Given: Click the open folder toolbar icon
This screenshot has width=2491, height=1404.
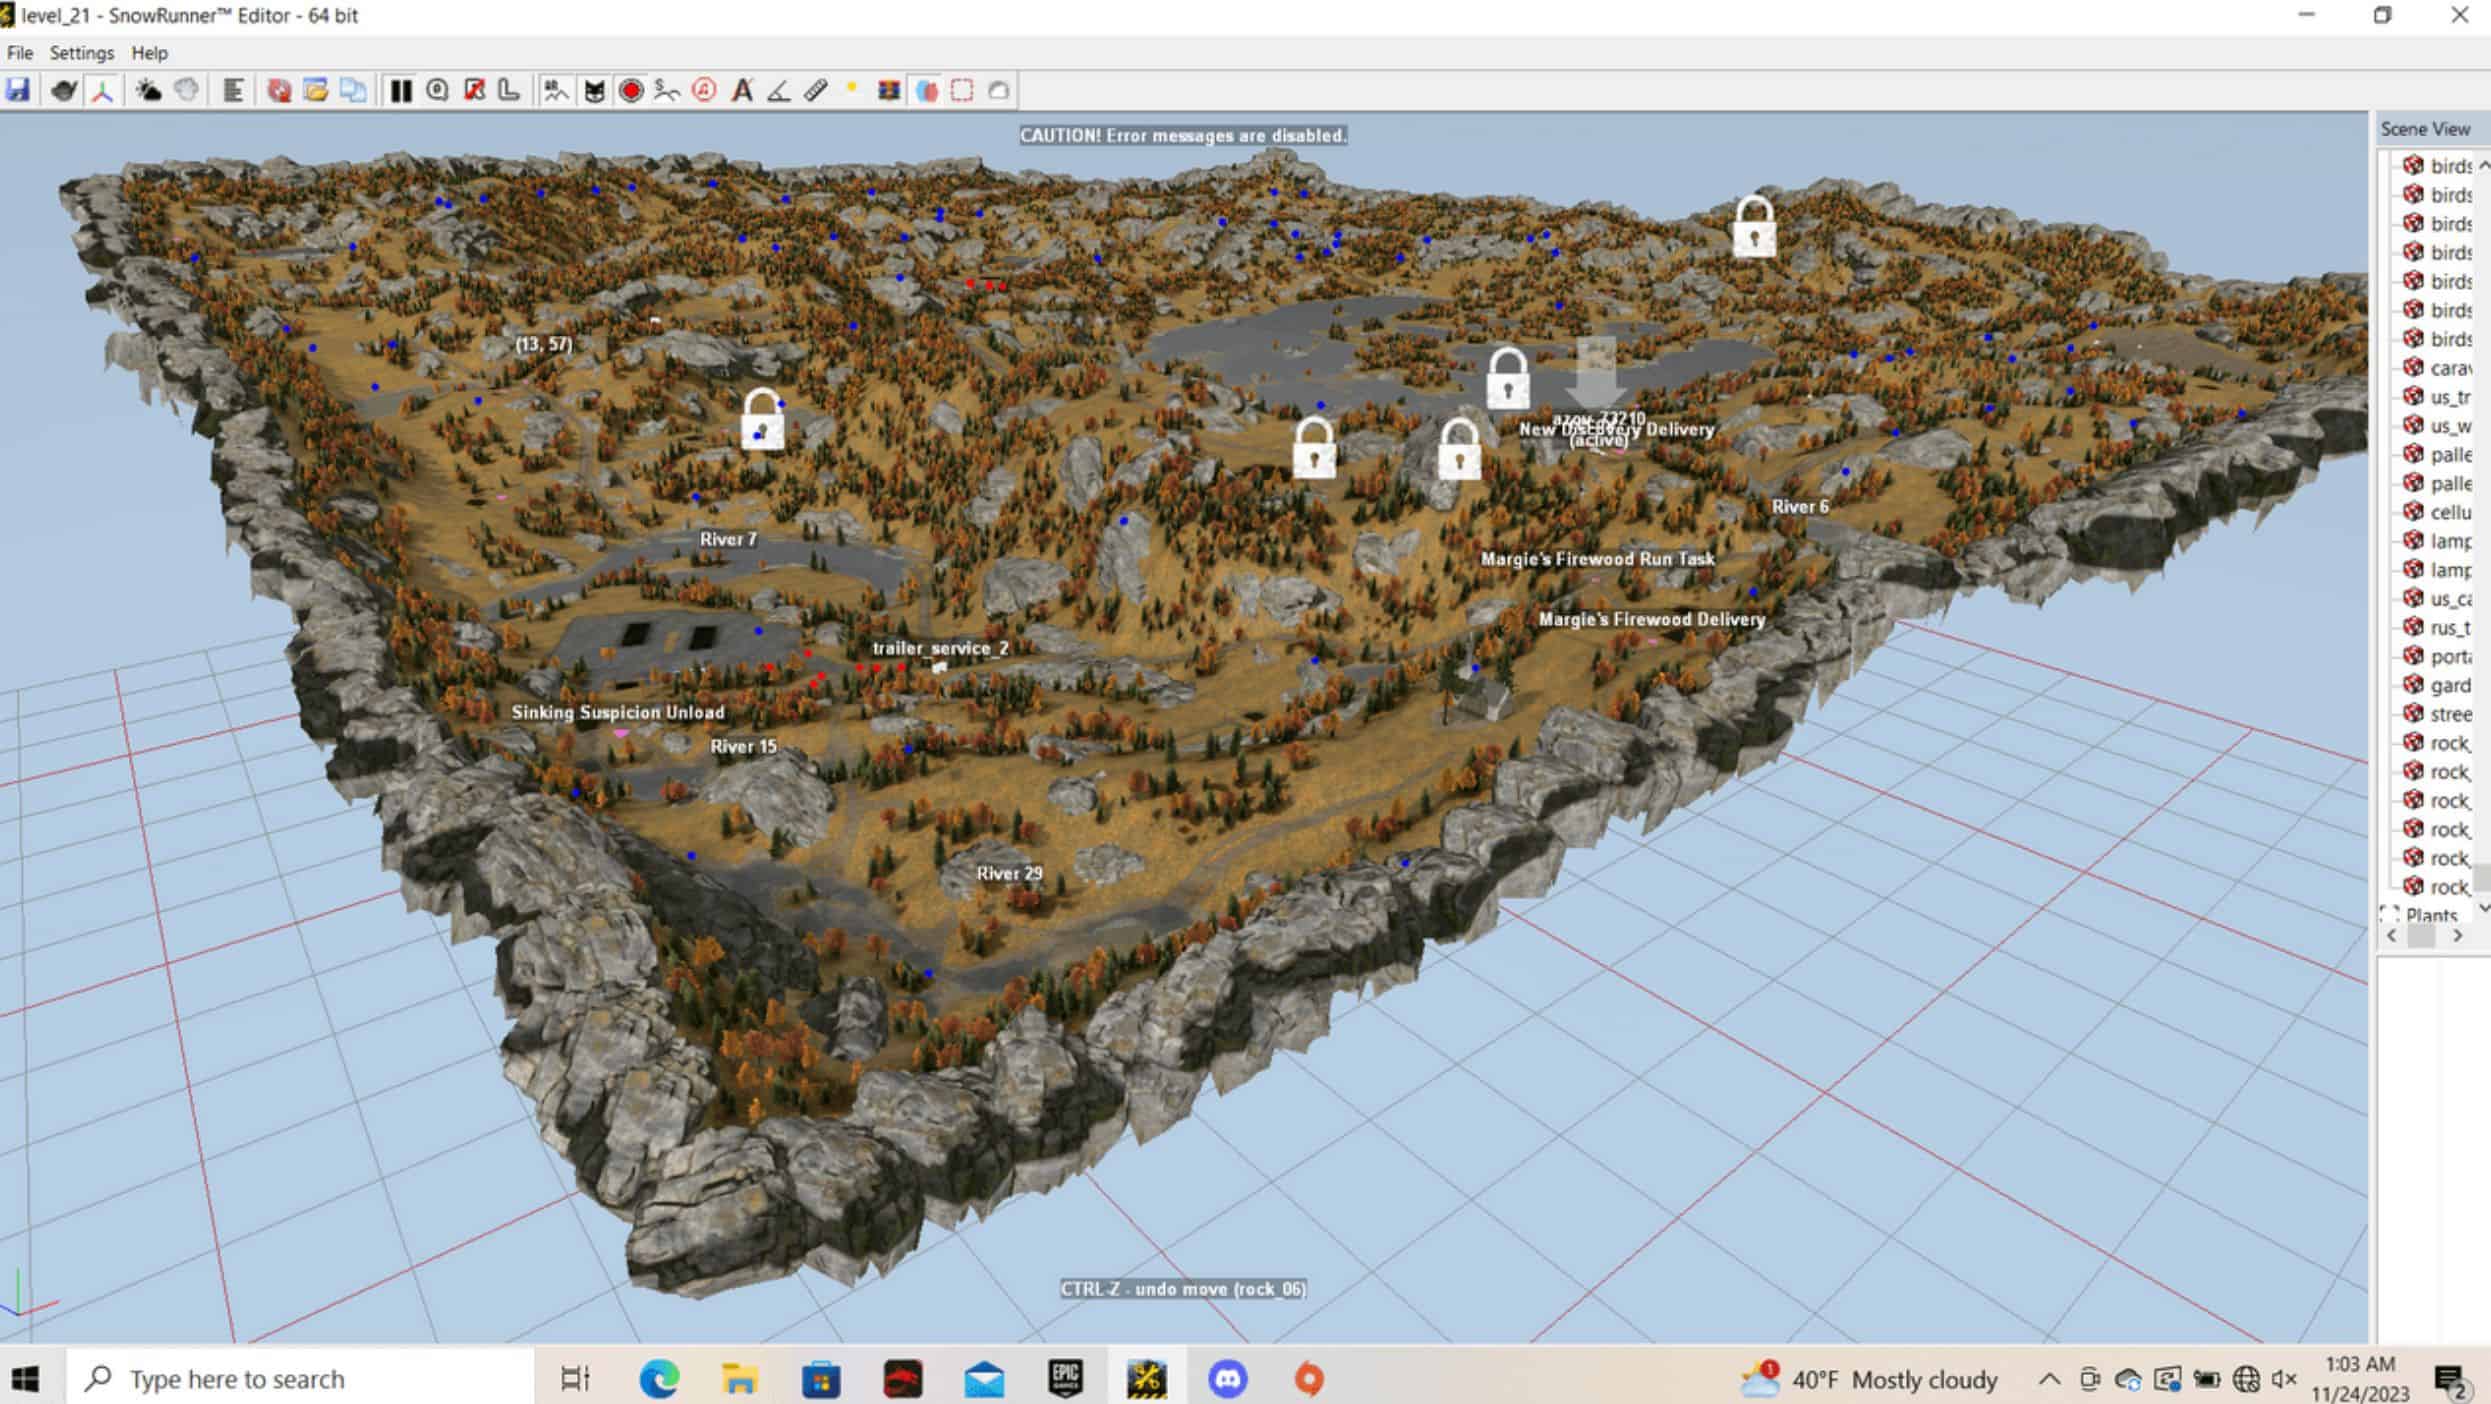Looking at the screenshot, I should tap(316, 91).
